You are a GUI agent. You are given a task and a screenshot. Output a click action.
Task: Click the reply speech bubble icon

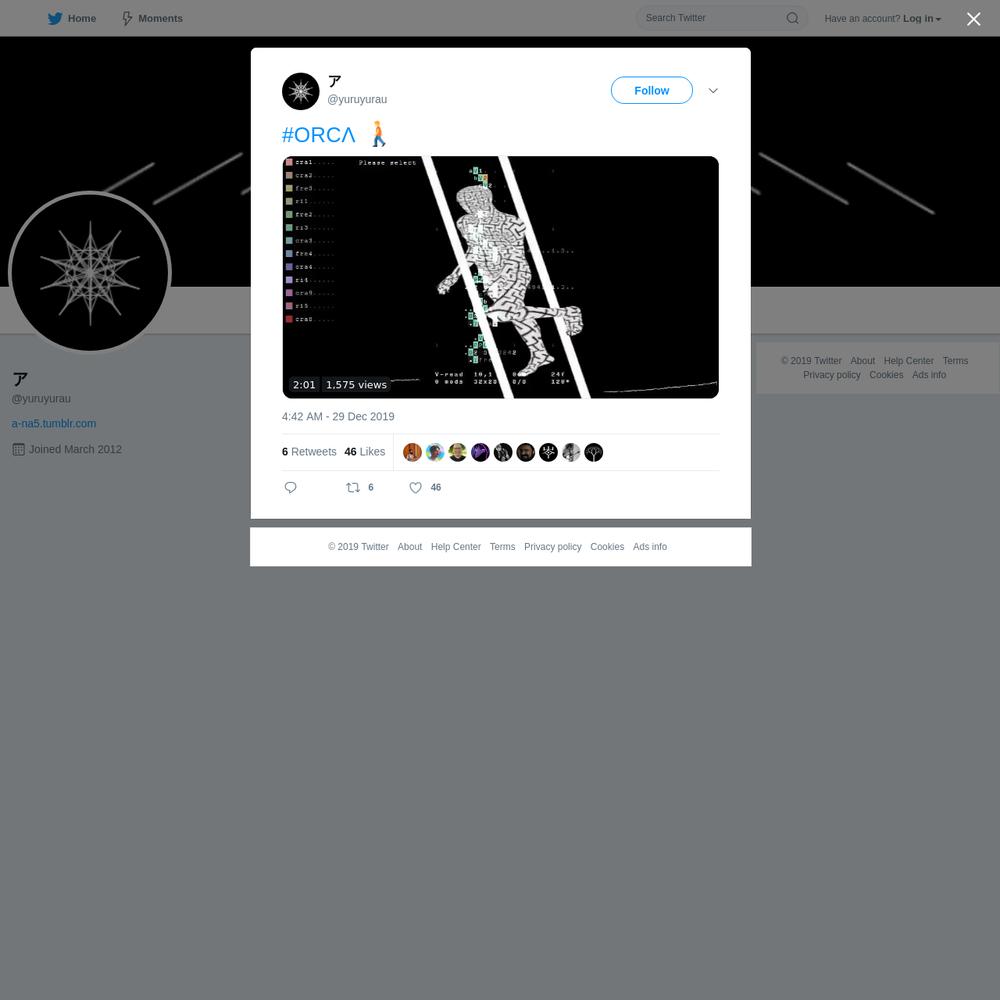click(x=290, y=487)
